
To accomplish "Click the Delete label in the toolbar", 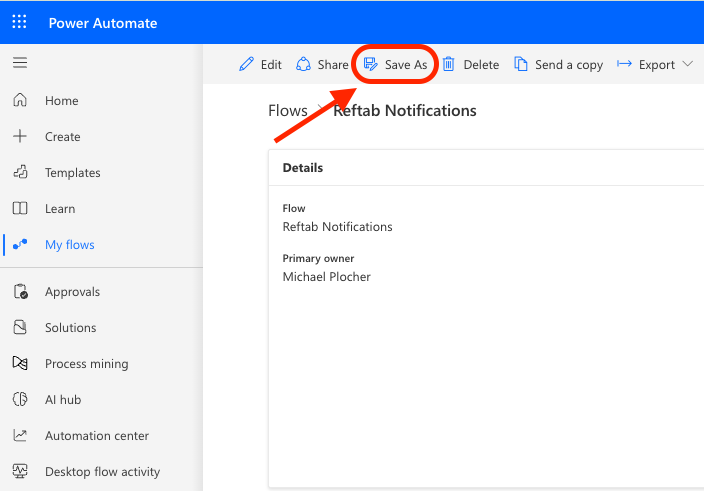I will point(481,65).
